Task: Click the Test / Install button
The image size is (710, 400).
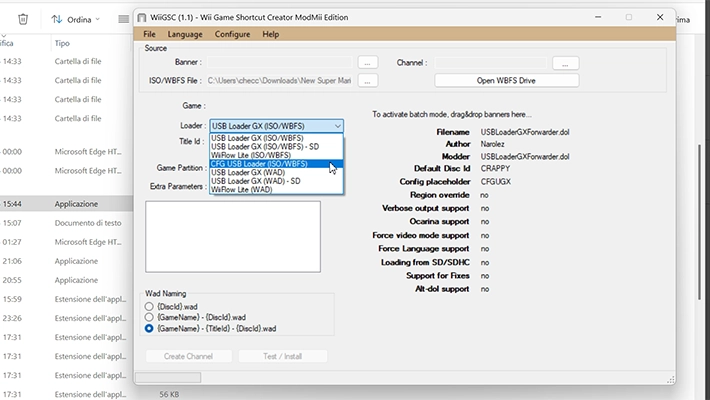Action: (283, 357)
